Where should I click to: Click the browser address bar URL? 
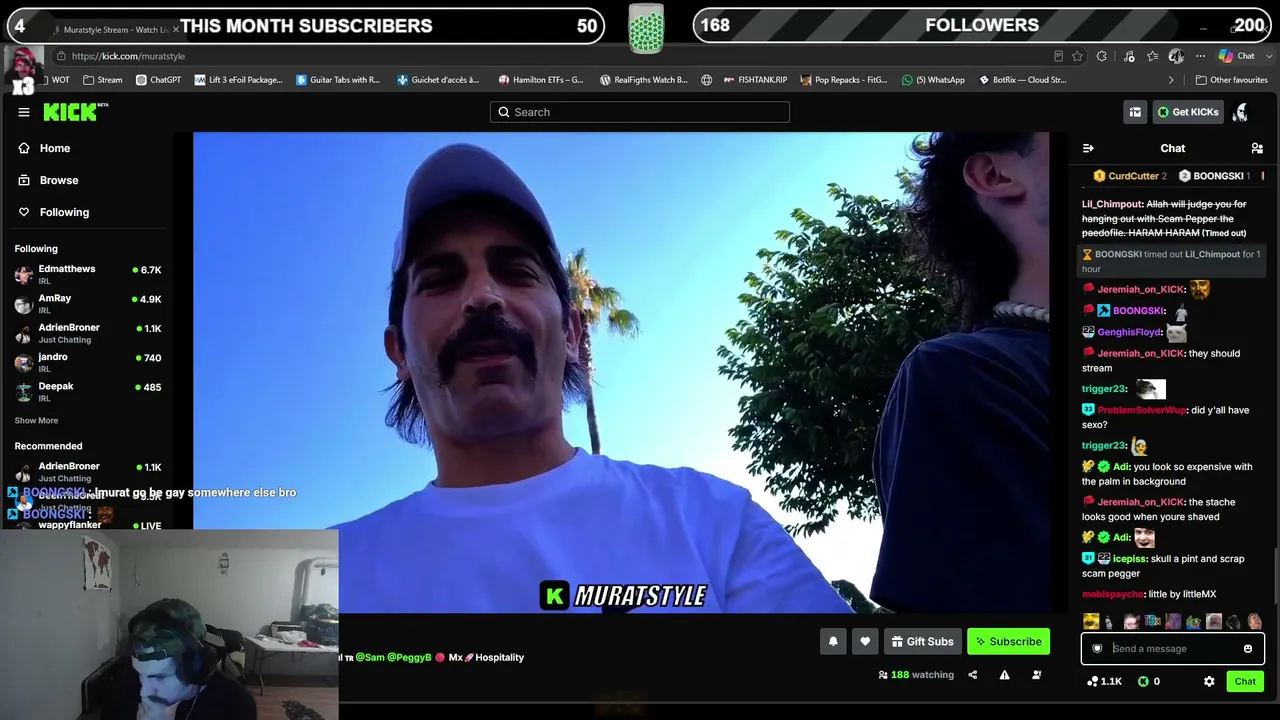128,56
